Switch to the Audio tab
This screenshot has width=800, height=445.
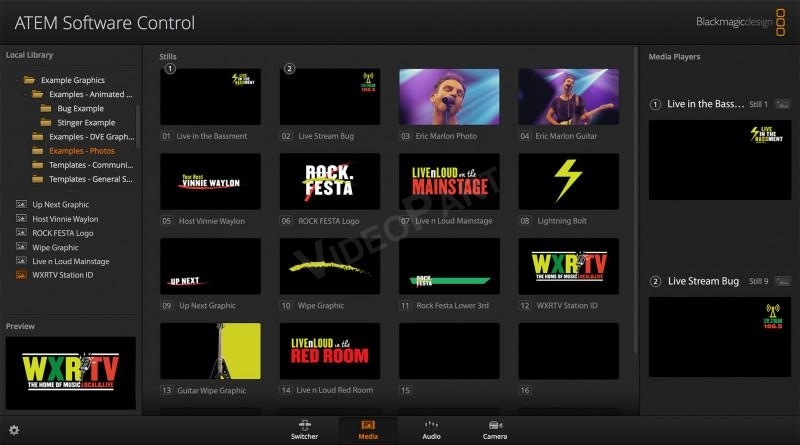tap(431, 430)
